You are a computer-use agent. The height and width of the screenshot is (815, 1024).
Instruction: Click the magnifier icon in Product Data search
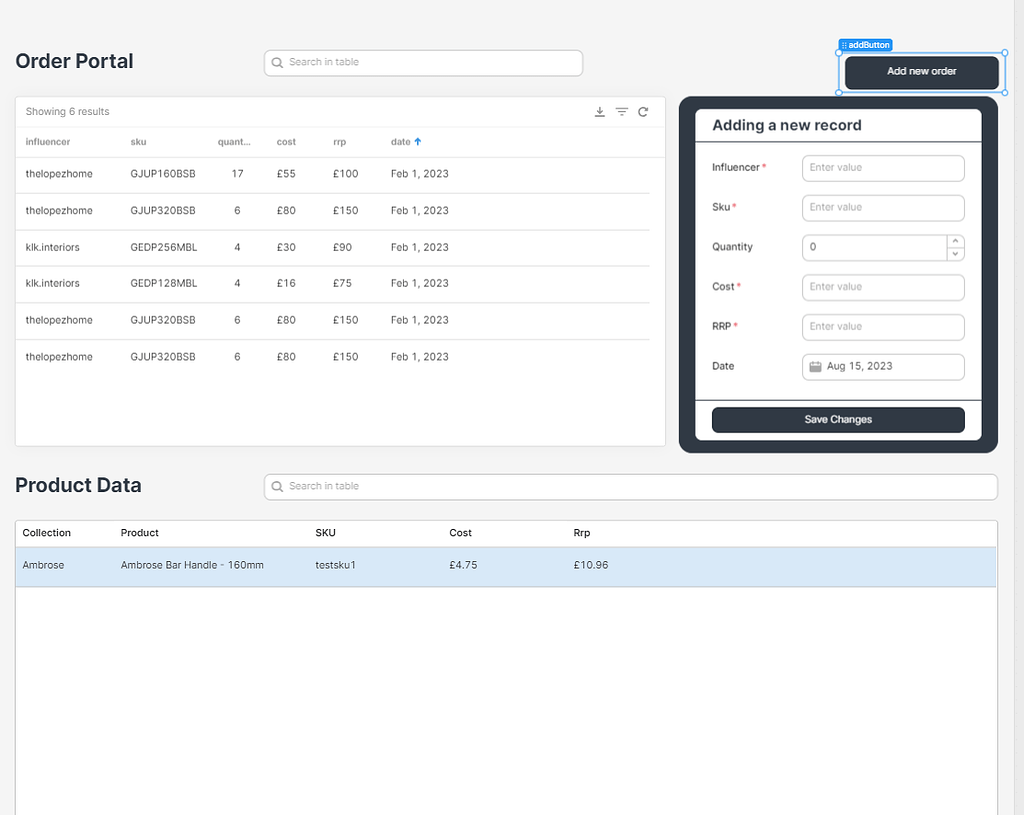tap(277, 486)
